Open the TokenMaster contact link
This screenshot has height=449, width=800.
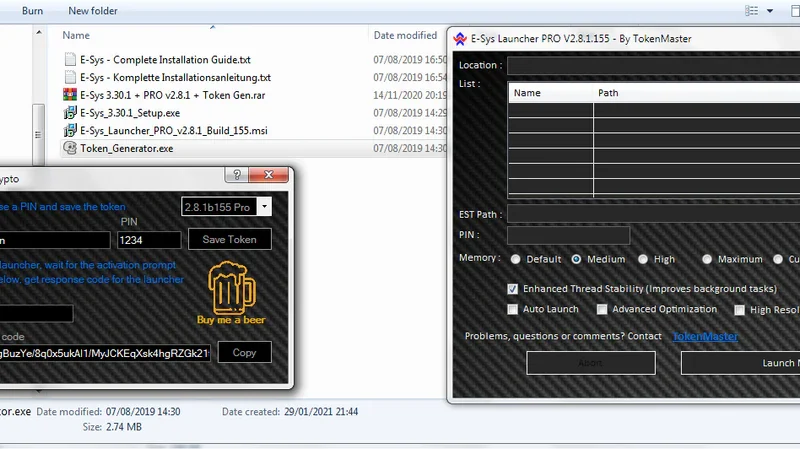tap(705, 336)
